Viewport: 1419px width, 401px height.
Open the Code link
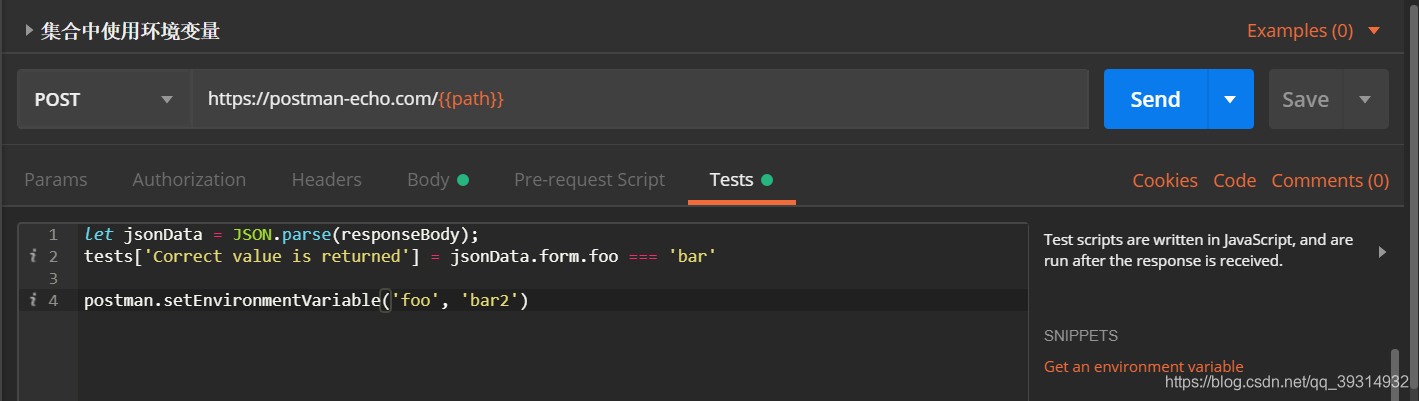pos(1234,180)
